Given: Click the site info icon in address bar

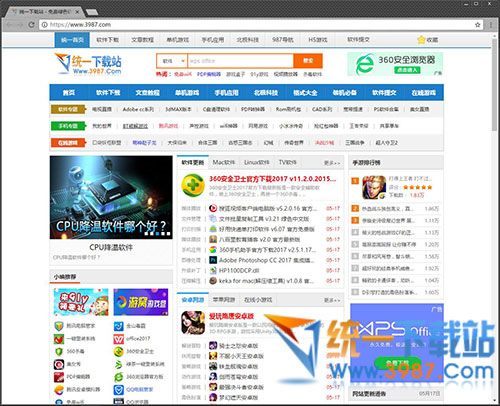Looking at the screenshot, I should 44,25.
